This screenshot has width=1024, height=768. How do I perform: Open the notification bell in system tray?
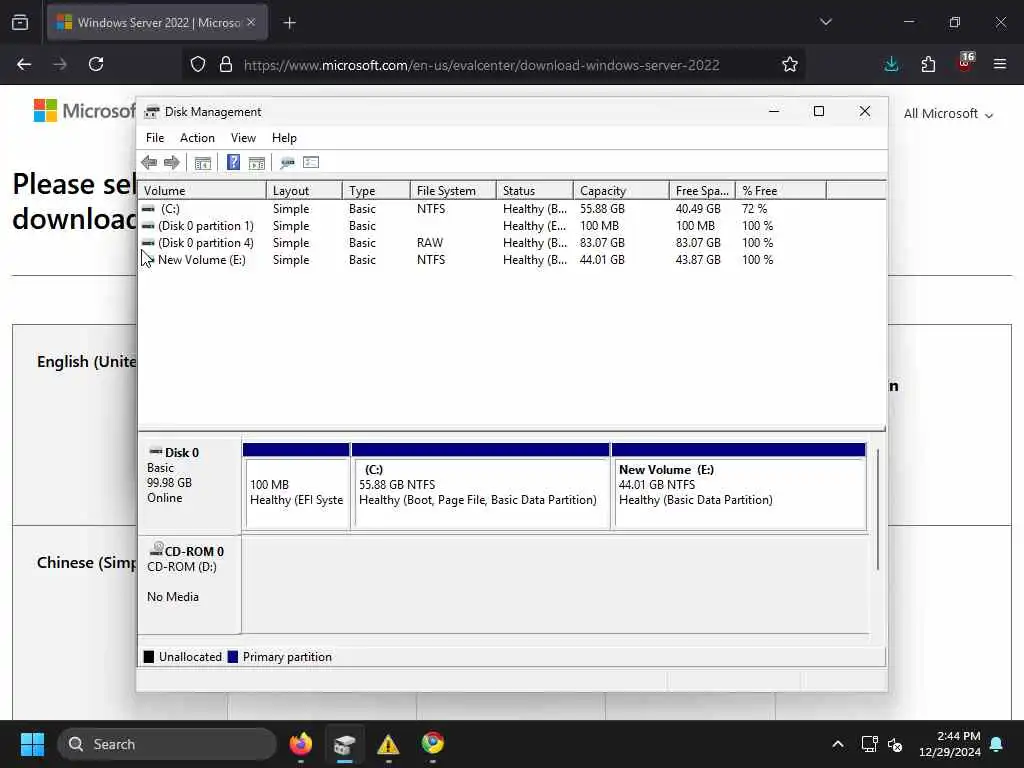tap(997, 744)
